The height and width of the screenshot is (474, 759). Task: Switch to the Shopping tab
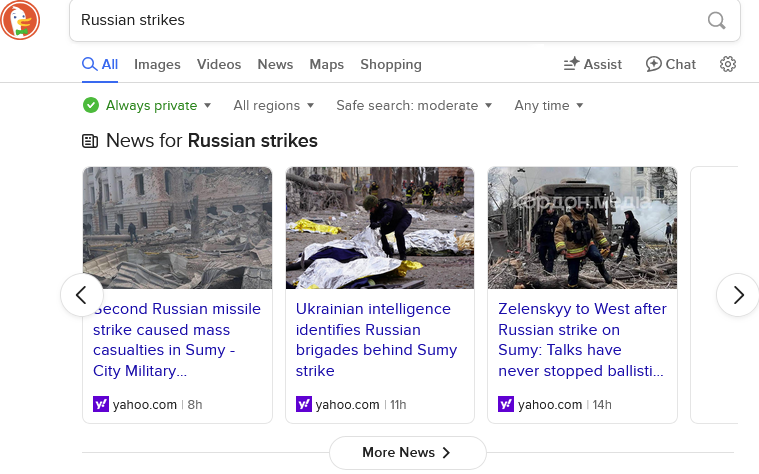[x=391, y=64]
